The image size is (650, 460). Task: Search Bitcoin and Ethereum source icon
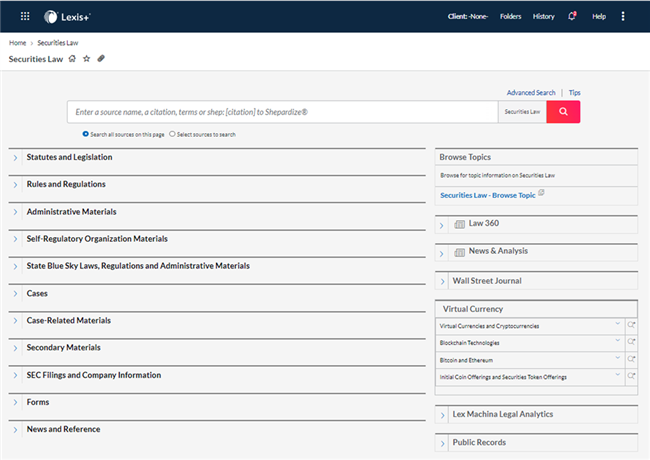coord(631,359)
